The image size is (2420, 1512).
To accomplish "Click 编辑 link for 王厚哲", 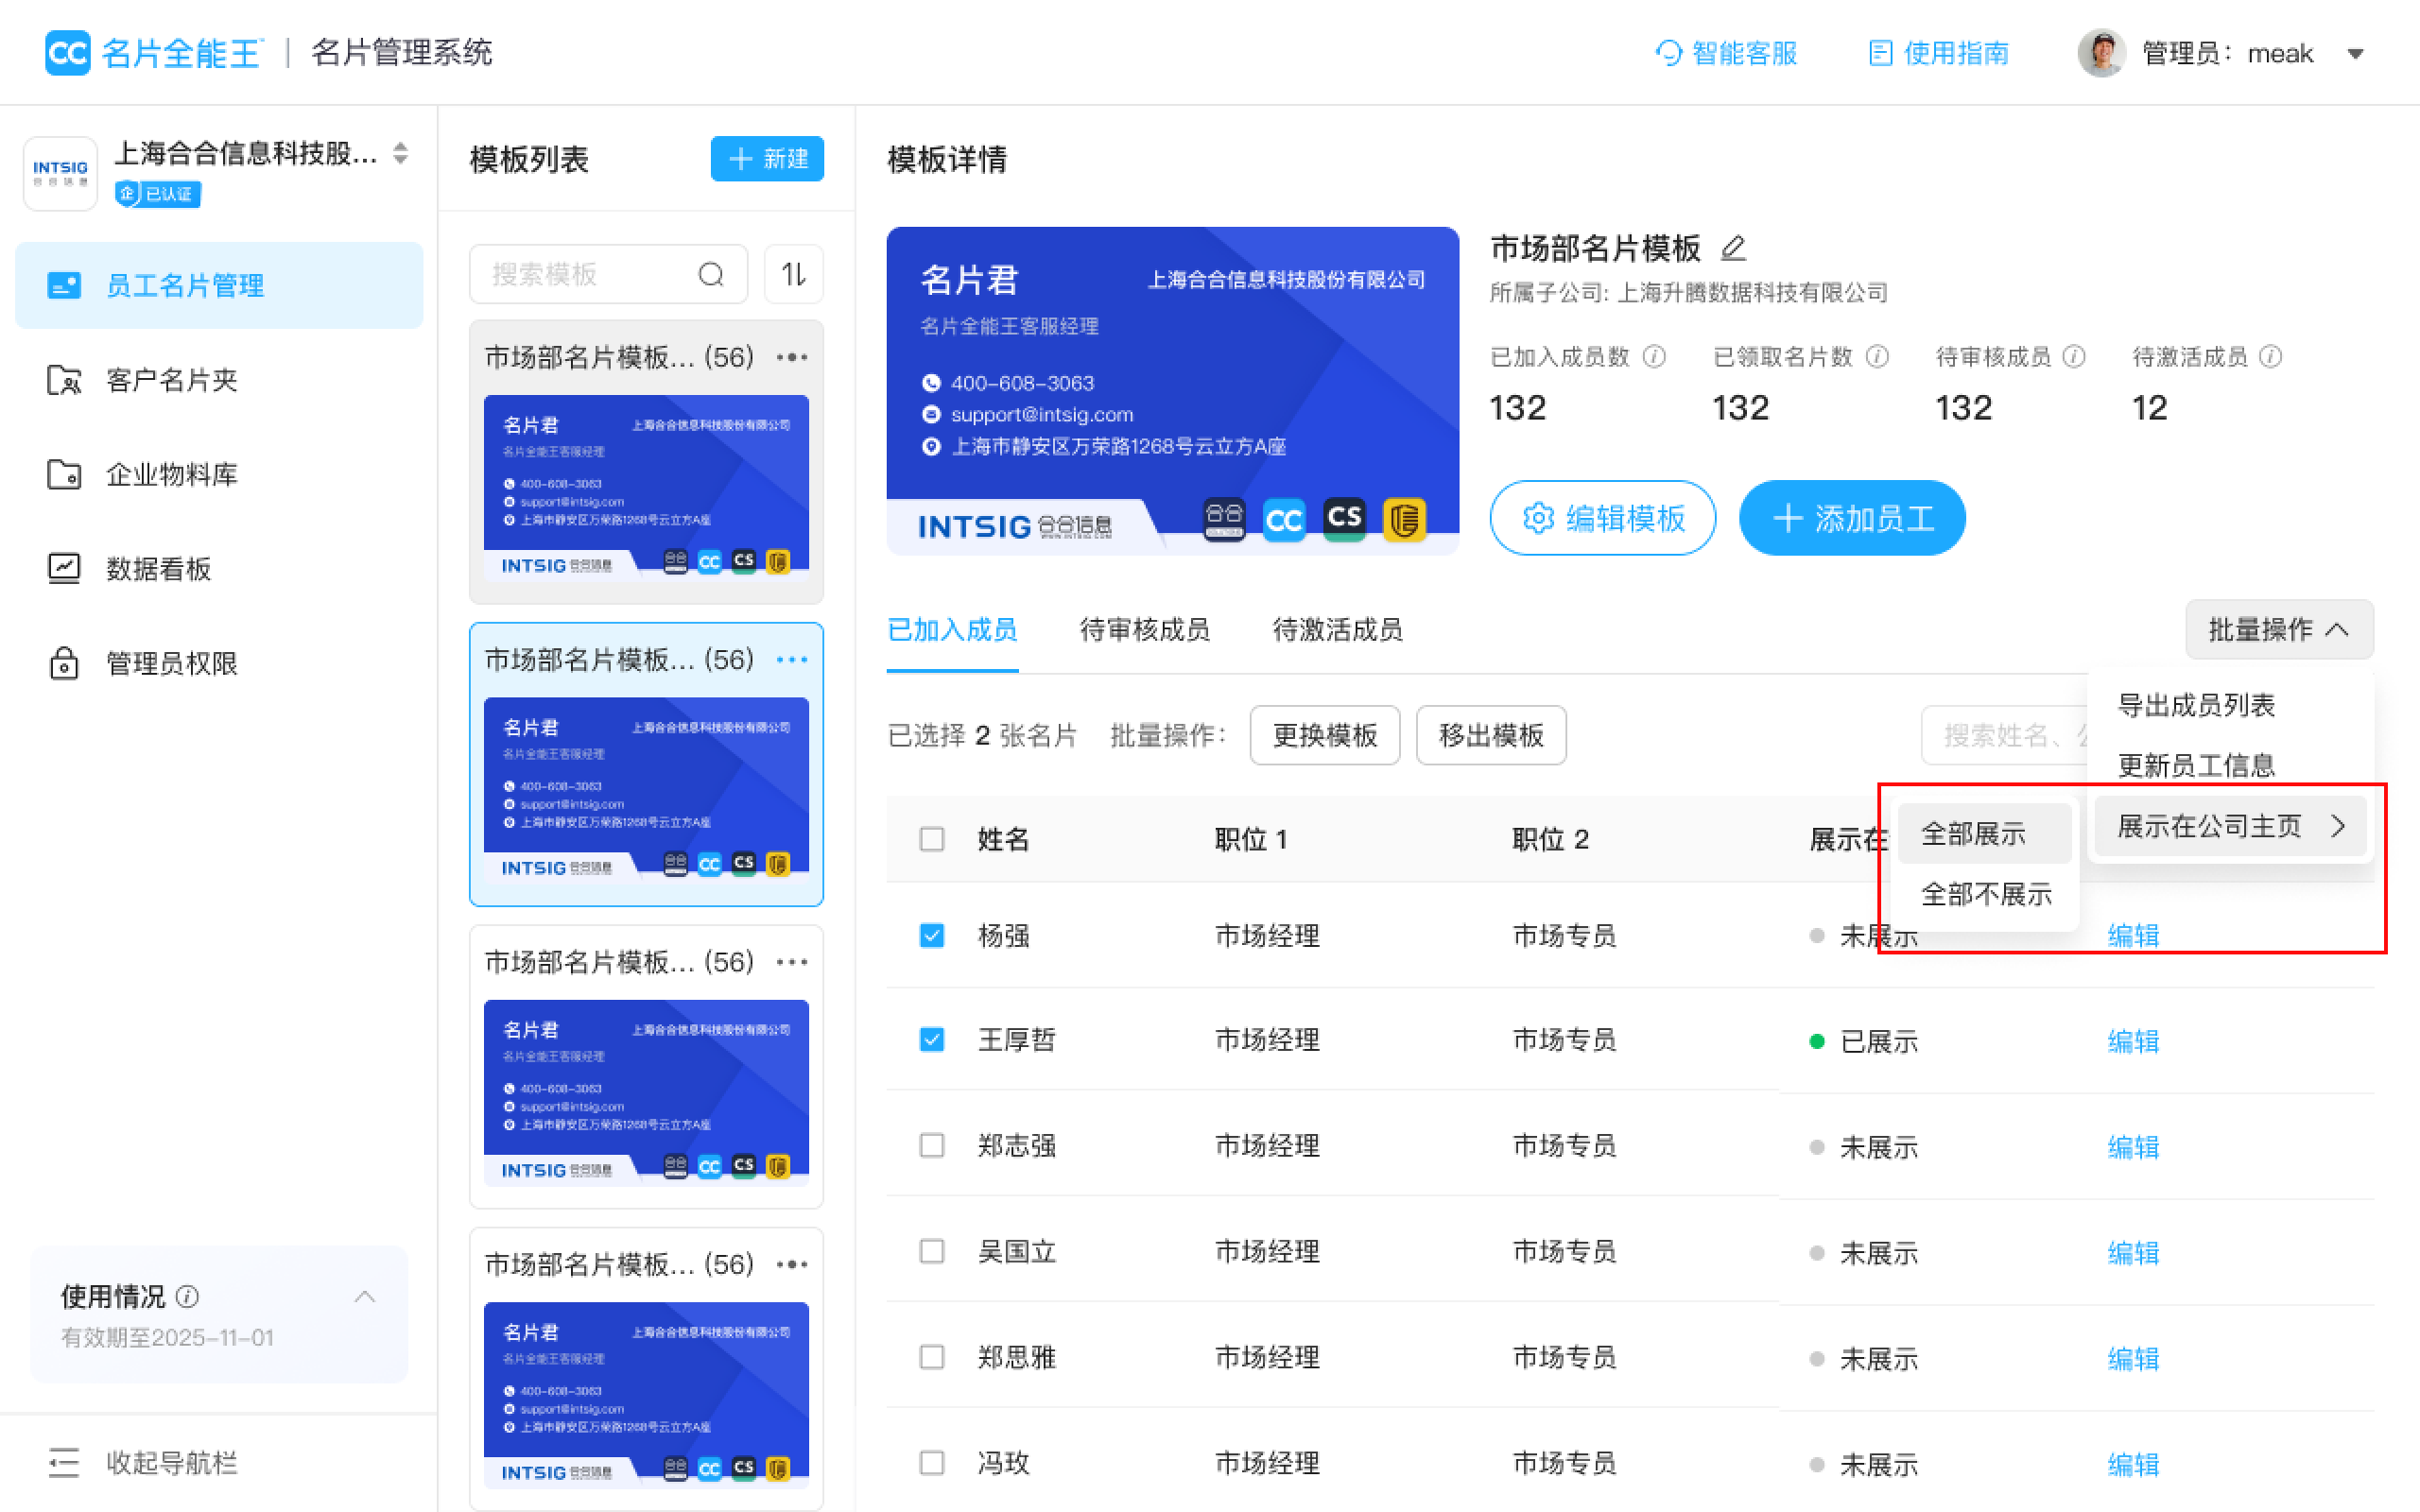I will pos(2133,1041).
